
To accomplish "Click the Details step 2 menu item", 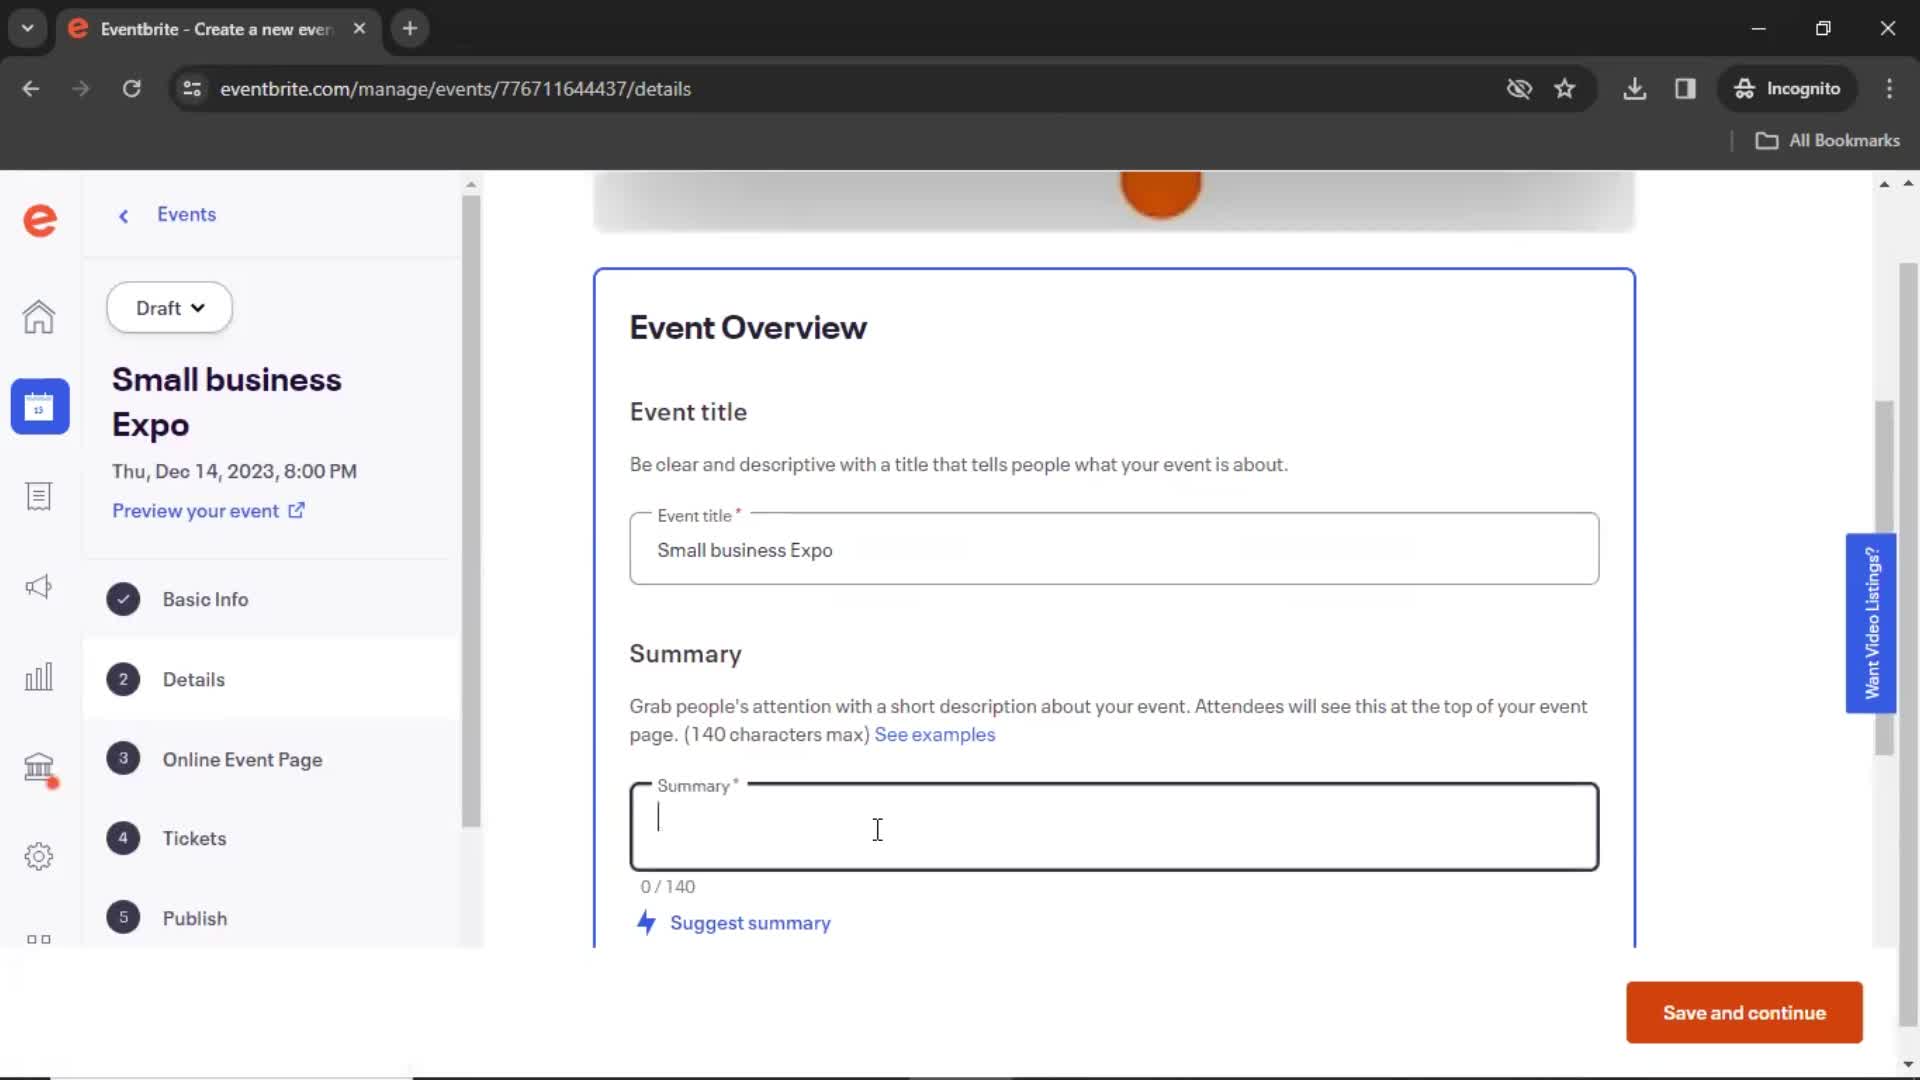I will (194, 679).
